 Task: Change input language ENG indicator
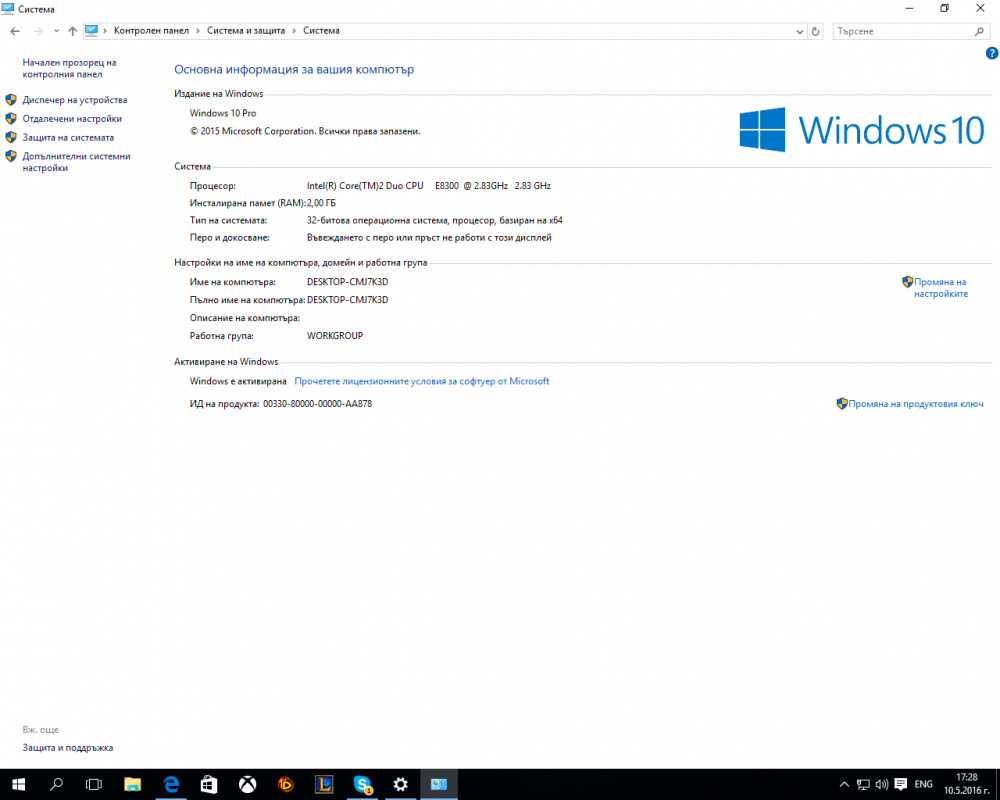coord(923,784)
